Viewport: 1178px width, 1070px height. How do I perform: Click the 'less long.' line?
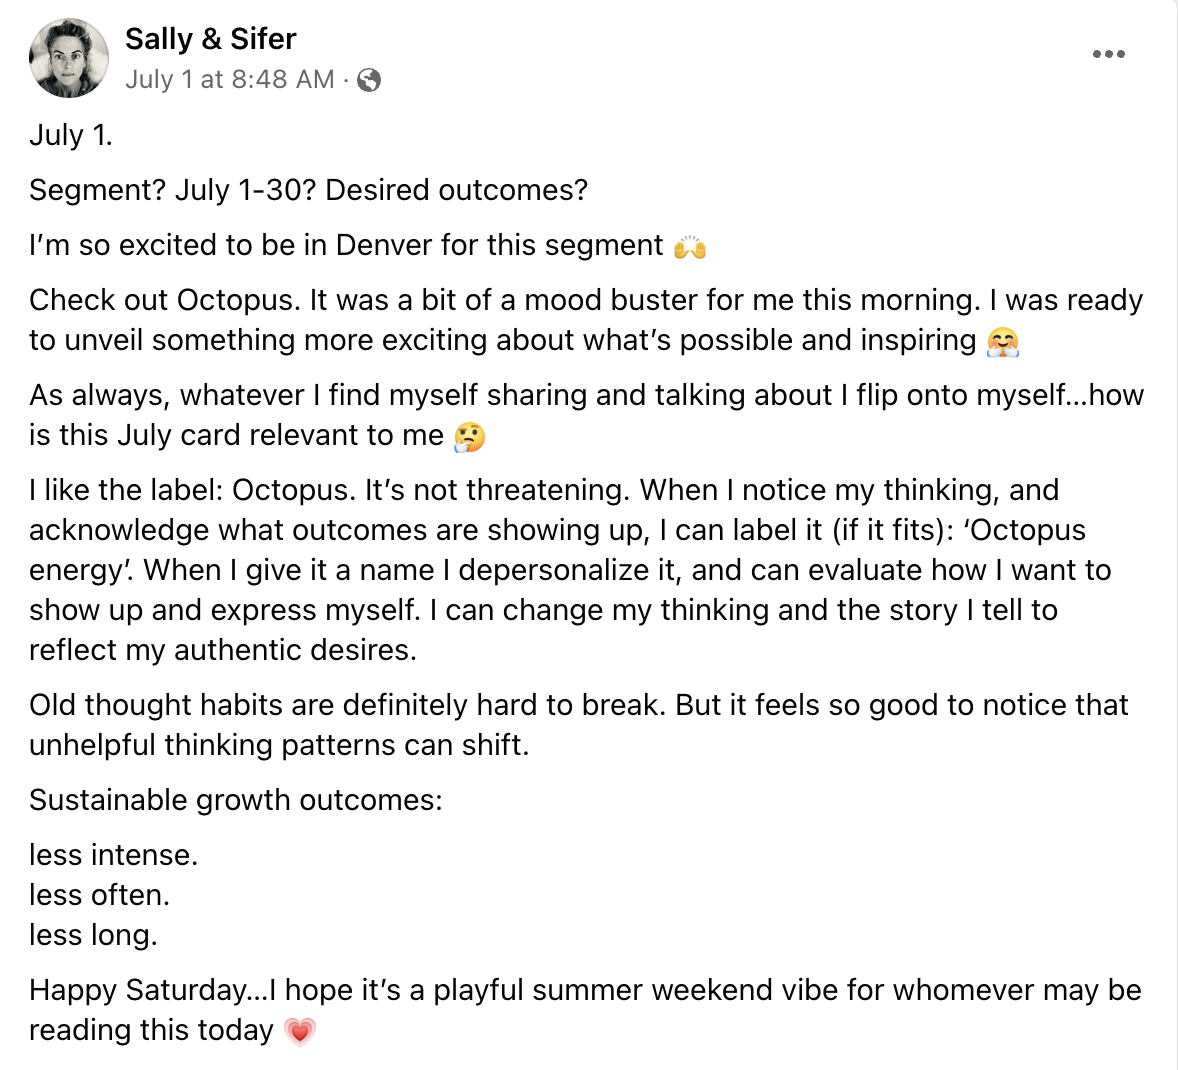click(93, 935)
